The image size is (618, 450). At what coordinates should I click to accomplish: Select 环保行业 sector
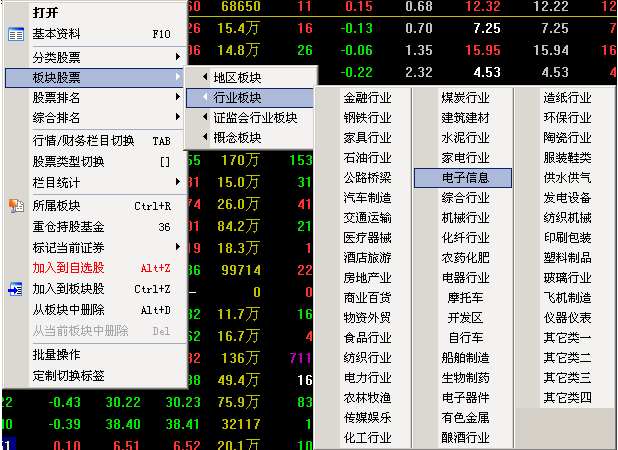[x=568, y=118]
